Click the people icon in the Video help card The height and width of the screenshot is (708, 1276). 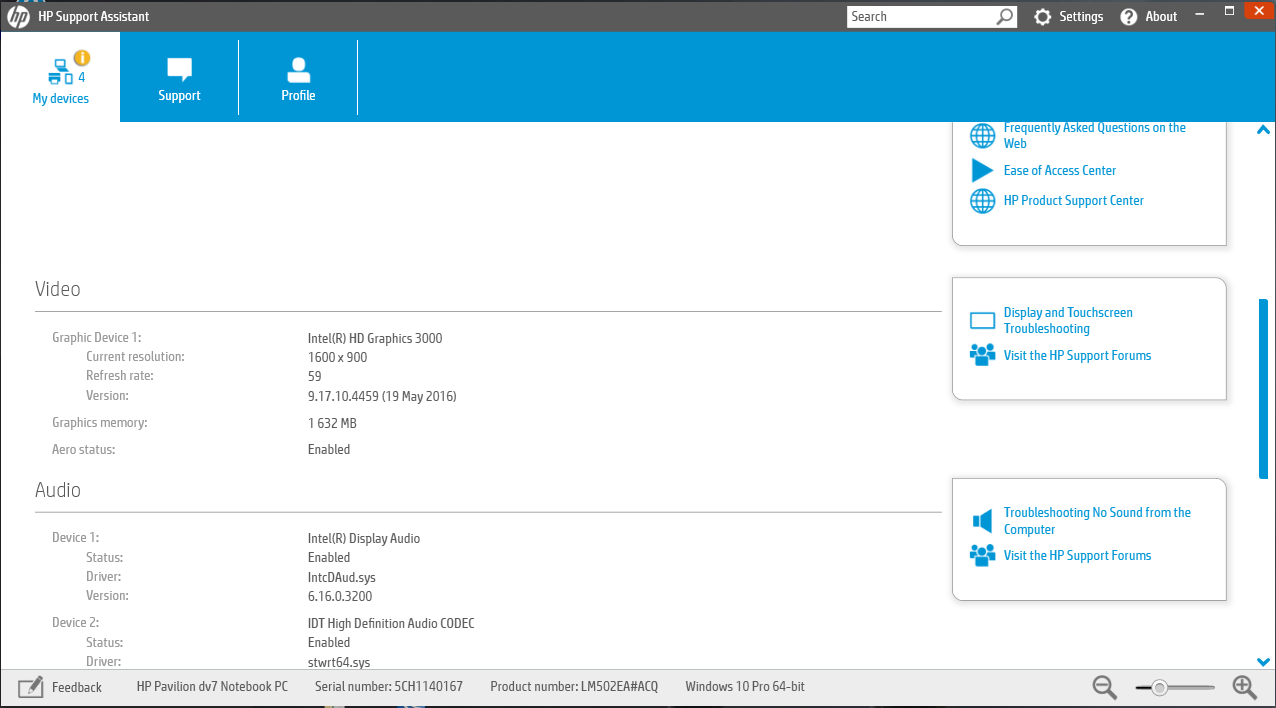tap(983, 355)
